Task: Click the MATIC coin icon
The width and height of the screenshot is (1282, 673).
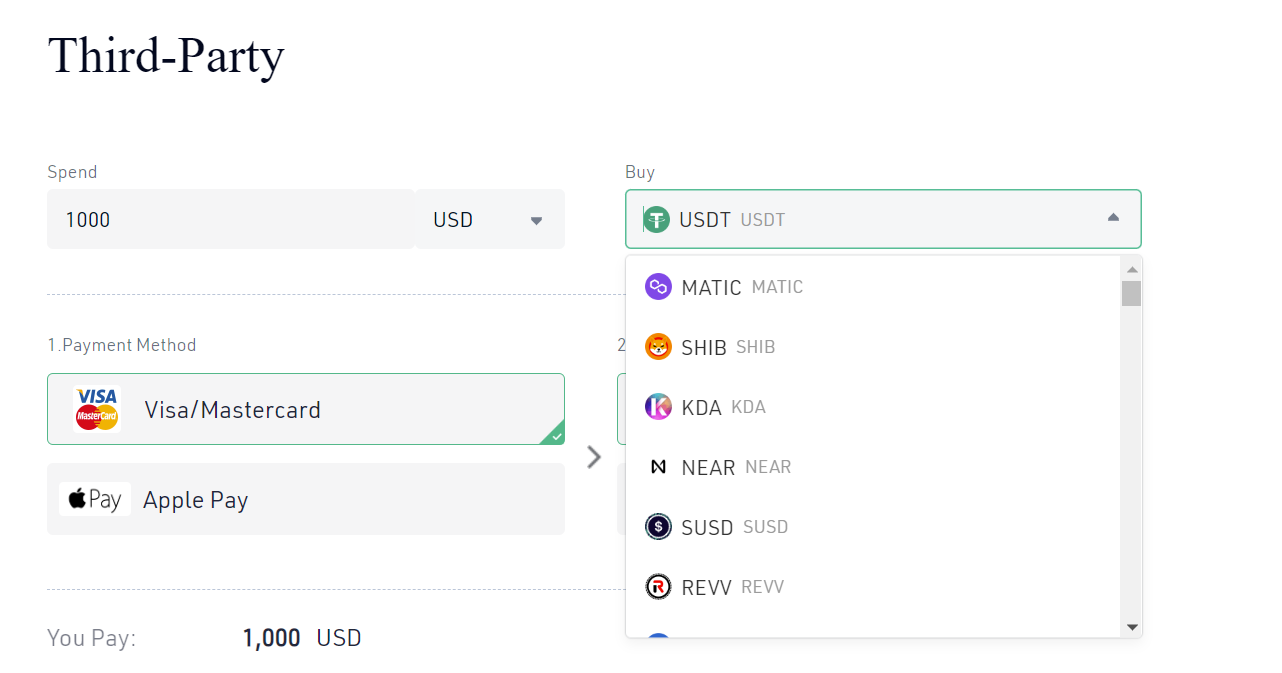Action: tap(658, 287)
